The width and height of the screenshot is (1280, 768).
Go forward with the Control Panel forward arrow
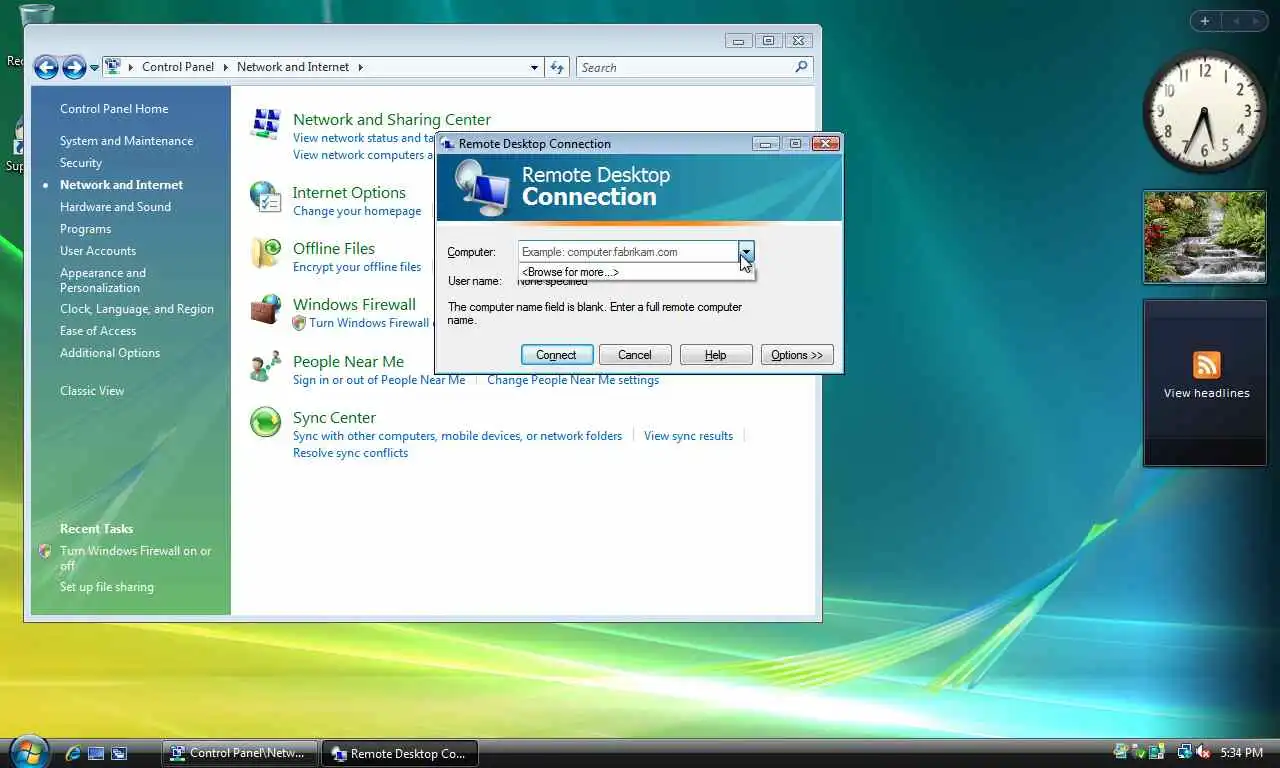[x=74, y=67]
